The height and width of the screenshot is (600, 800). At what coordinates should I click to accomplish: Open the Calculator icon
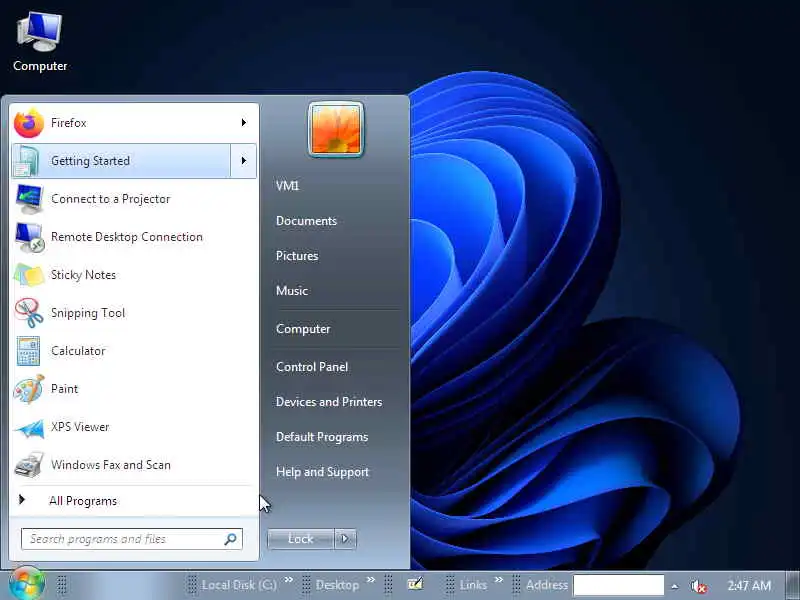click(x=28, y=351)
